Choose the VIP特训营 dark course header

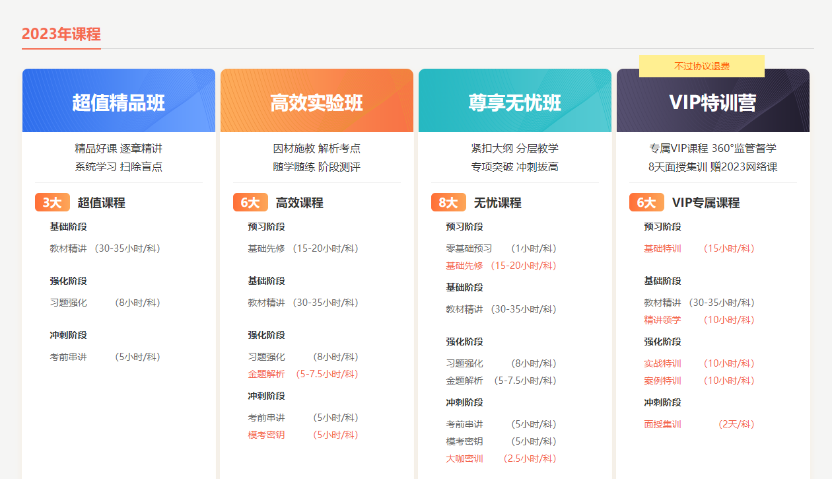[712, 102]
